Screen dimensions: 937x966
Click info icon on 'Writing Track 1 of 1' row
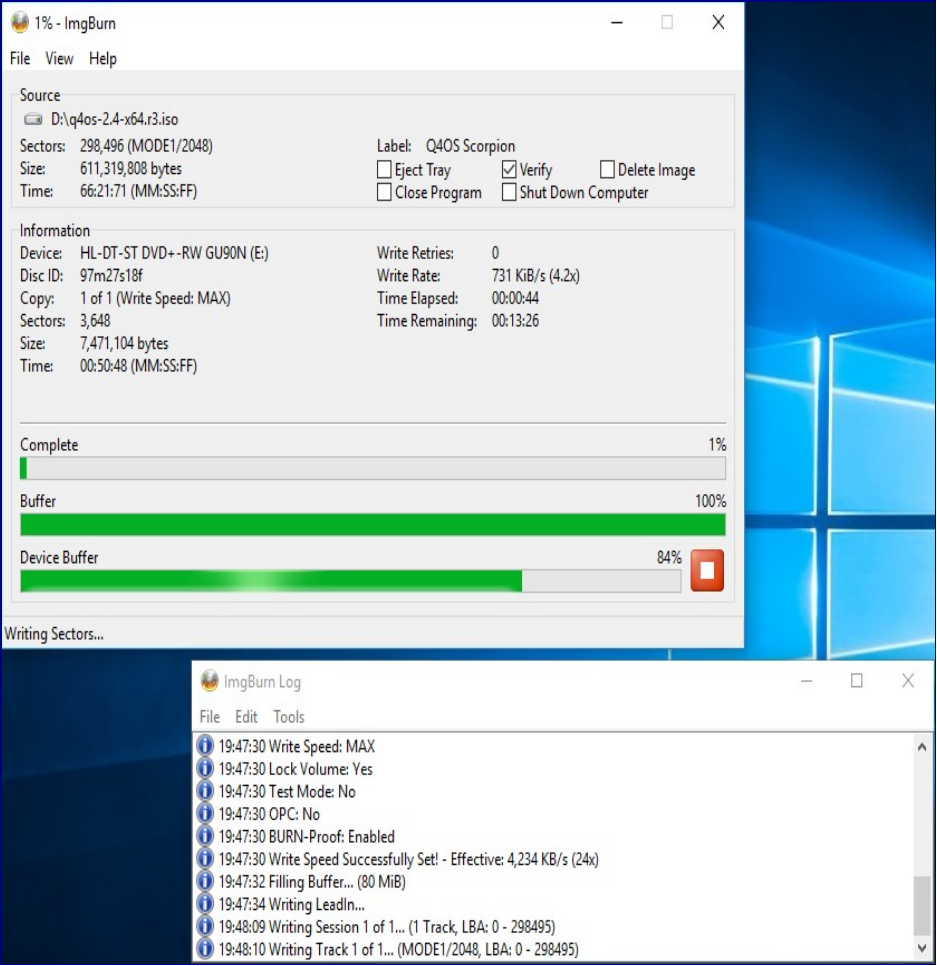tap(205, 949)
